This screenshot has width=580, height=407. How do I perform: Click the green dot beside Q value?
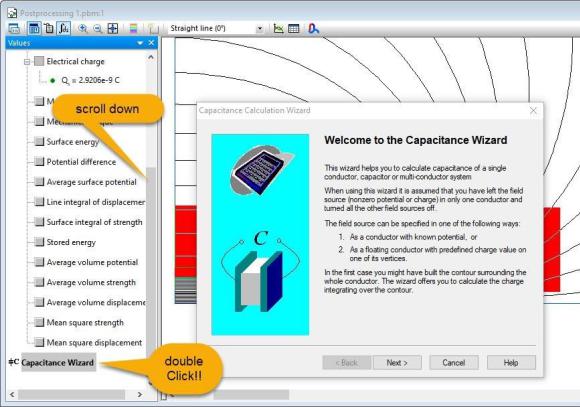click(x=53, y=80)
